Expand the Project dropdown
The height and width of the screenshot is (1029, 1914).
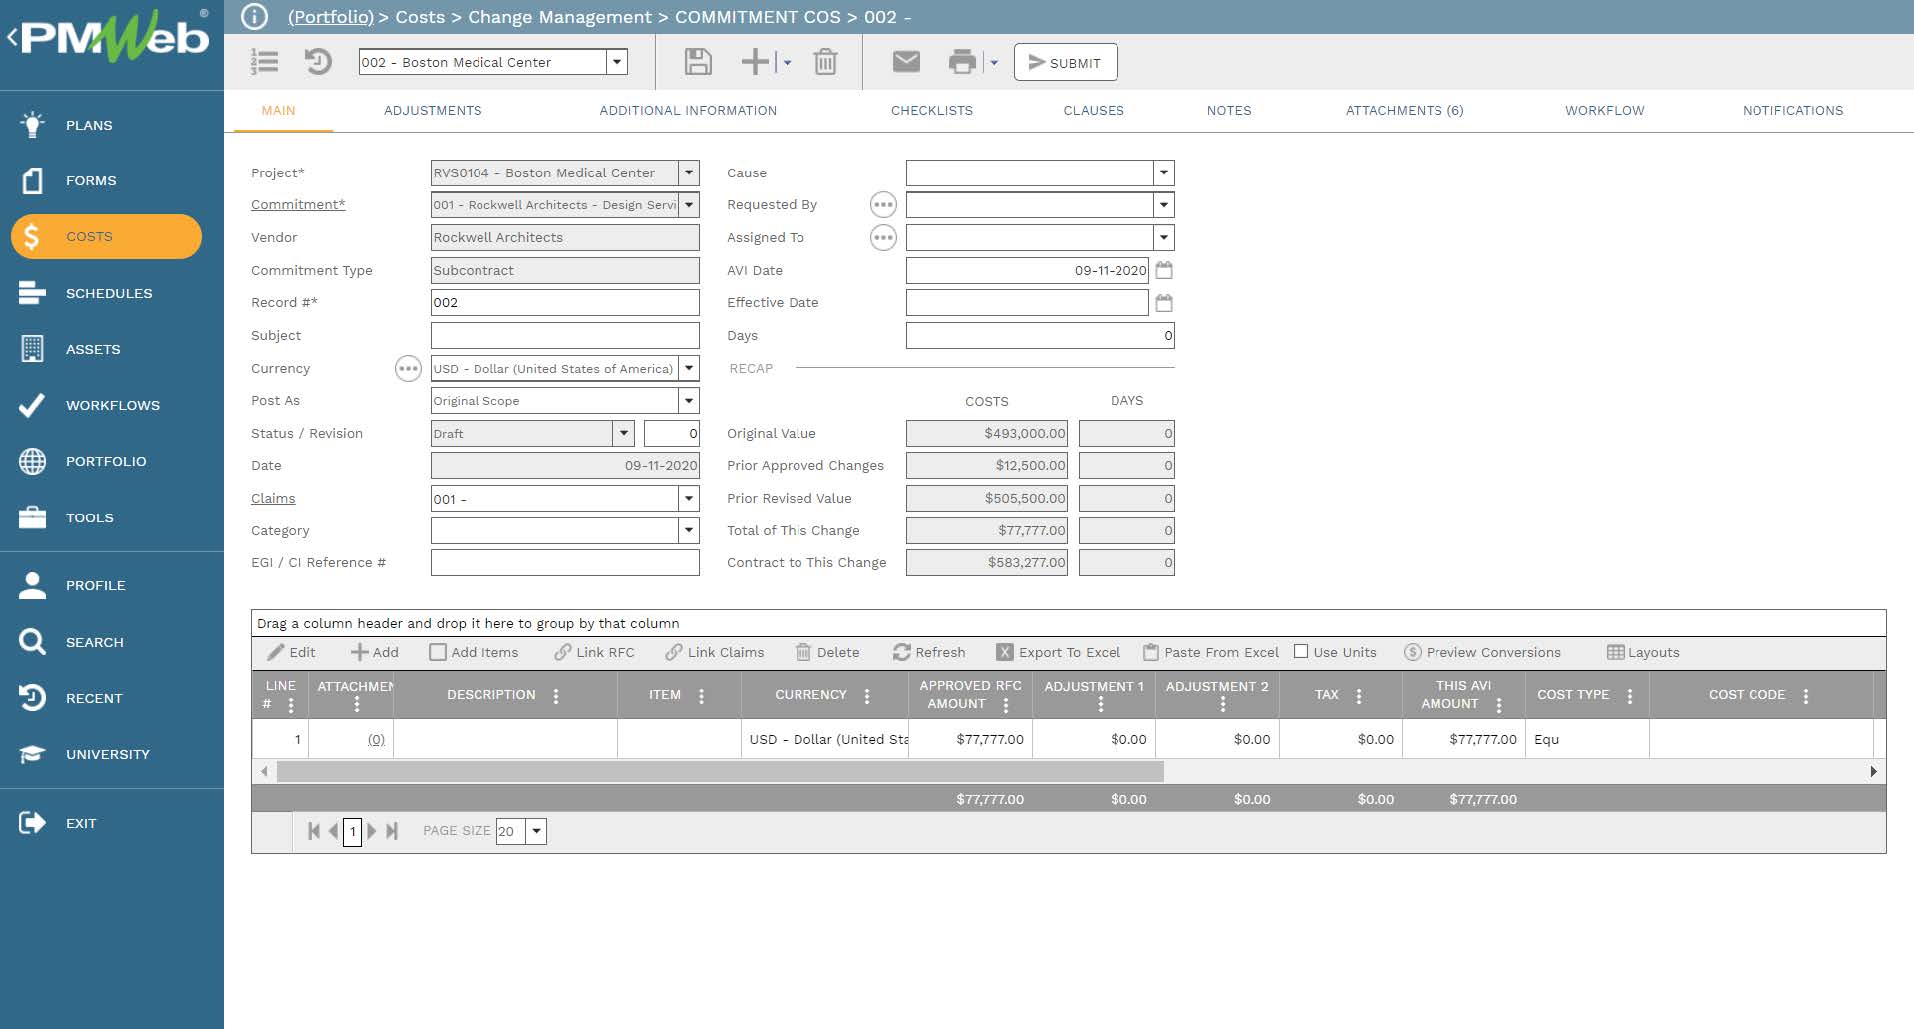pos(689,173)
